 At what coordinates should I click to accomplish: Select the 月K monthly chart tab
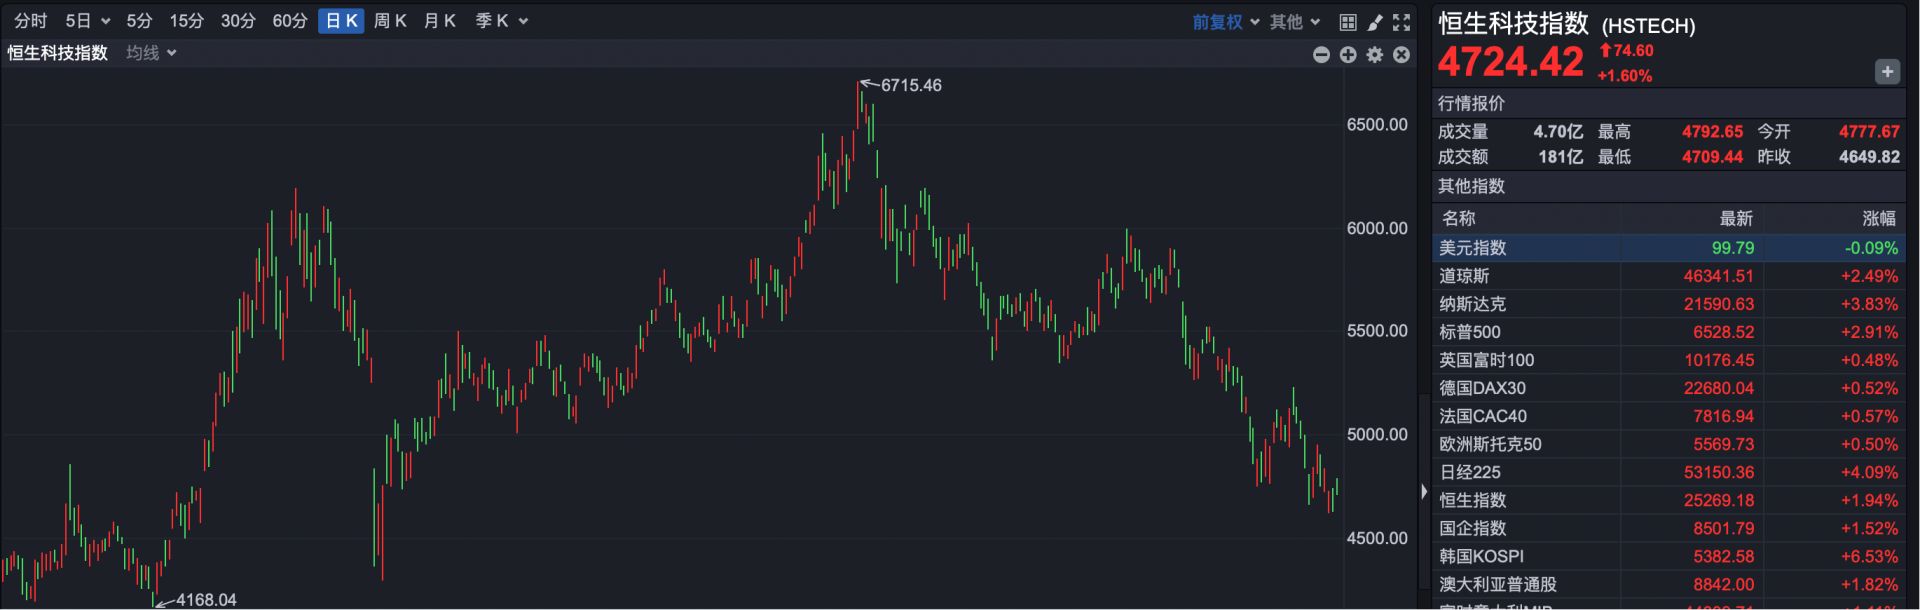click(x=440, y=21)
